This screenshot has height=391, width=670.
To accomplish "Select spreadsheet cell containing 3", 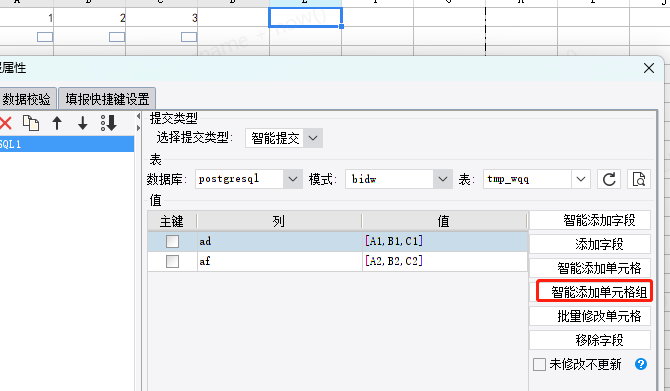I will 162,18.
